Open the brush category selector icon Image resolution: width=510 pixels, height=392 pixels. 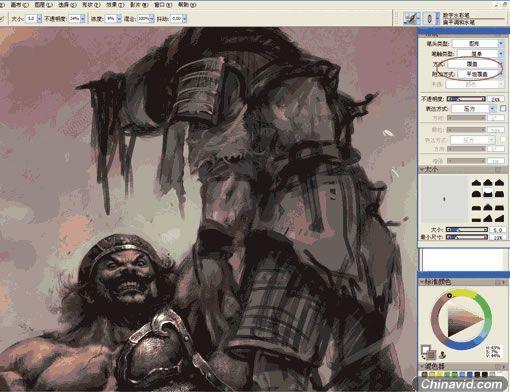coord(411,18)
